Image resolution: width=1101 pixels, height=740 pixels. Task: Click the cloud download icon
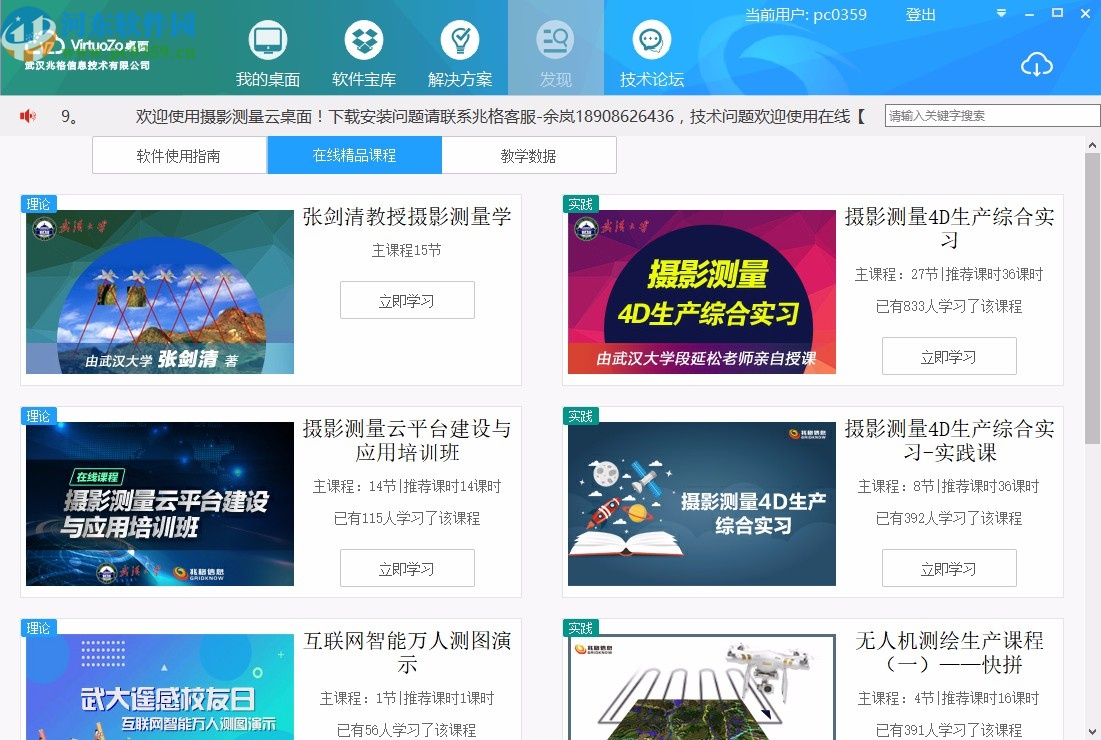click(x=1037, y=65)
